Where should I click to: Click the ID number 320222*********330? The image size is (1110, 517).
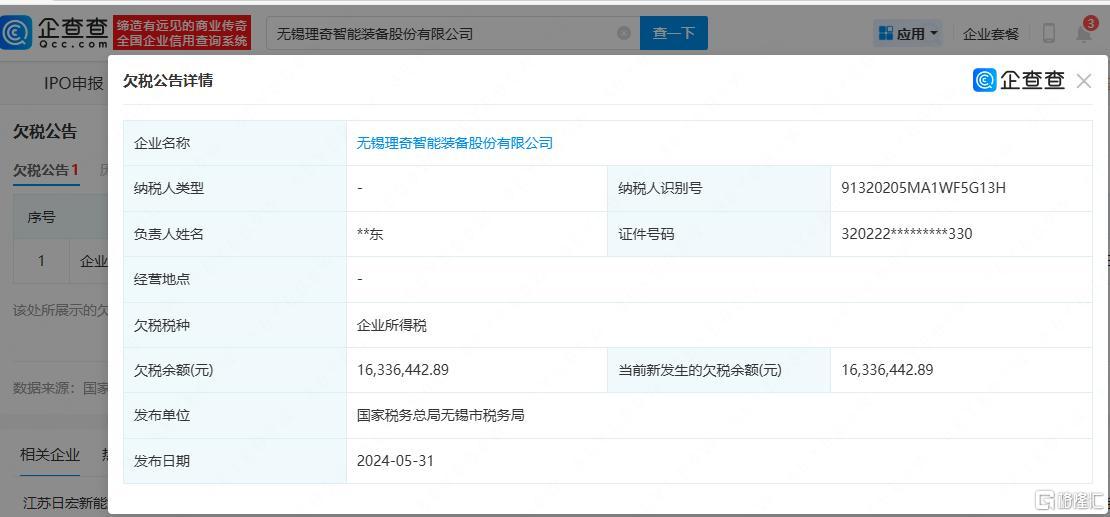(x=907, y=234)
